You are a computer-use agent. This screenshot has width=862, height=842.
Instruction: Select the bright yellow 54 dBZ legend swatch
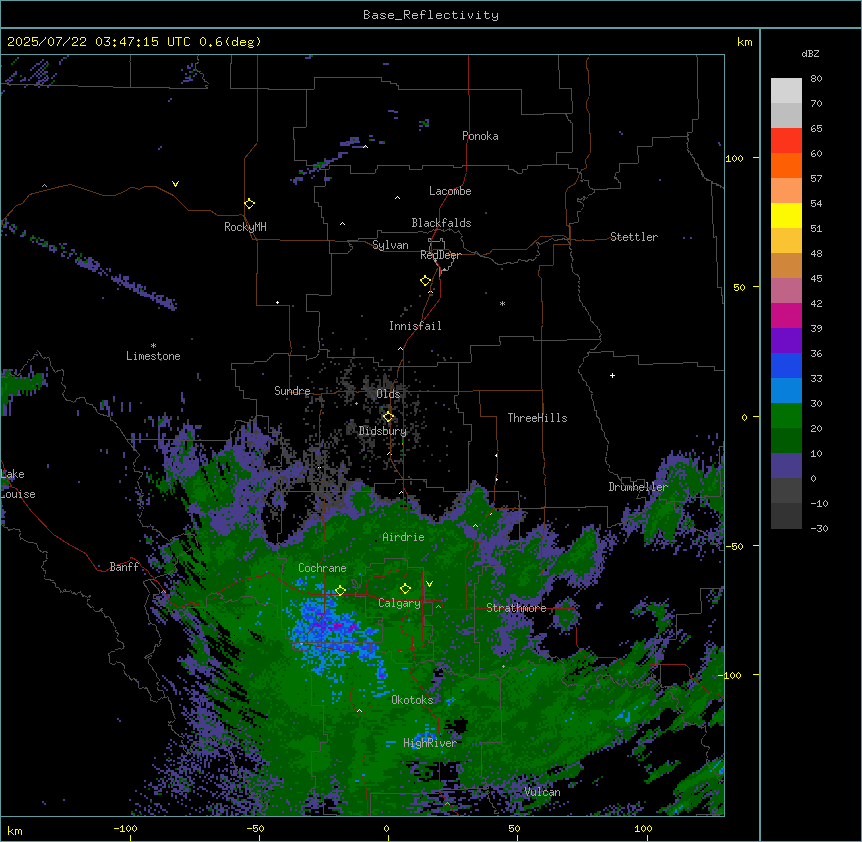point(786,215)
